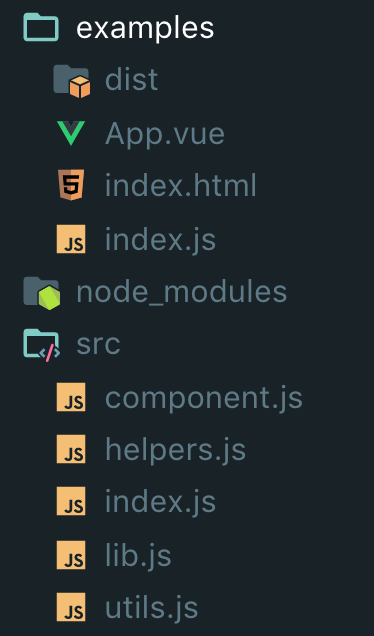Open the App.vue file
The image size is (374, 636).
(x=165, y=134)
